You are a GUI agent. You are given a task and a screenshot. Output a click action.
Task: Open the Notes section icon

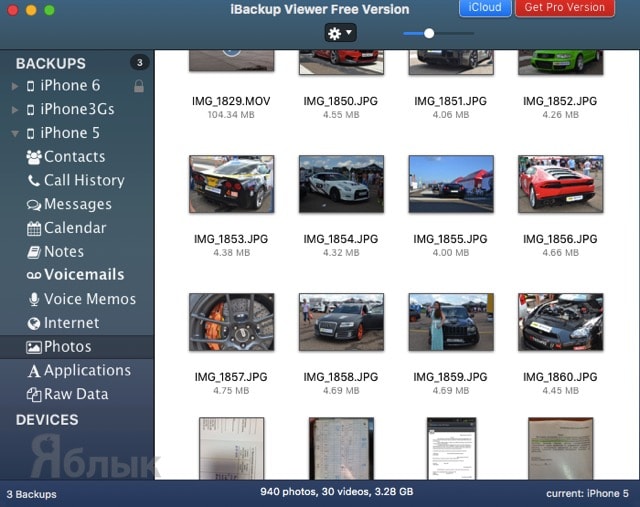(34, 252)
